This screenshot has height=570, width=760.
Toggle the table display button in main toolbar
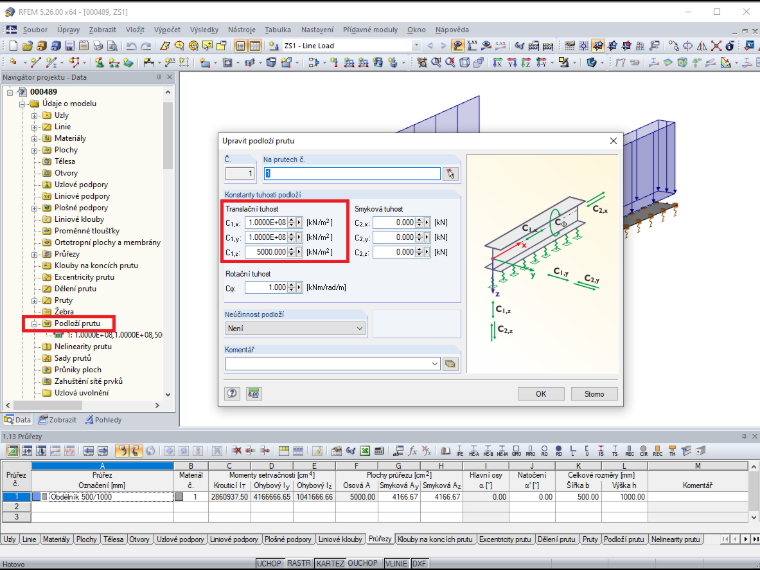254,46
